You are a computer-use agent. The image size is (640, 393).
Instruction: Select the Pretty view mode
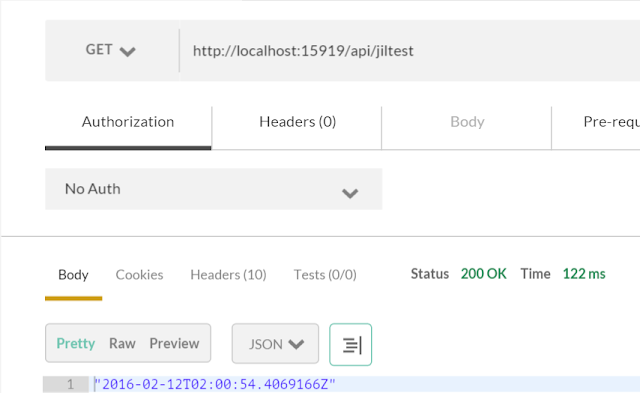pyautogui.click(x=76, y=344)
